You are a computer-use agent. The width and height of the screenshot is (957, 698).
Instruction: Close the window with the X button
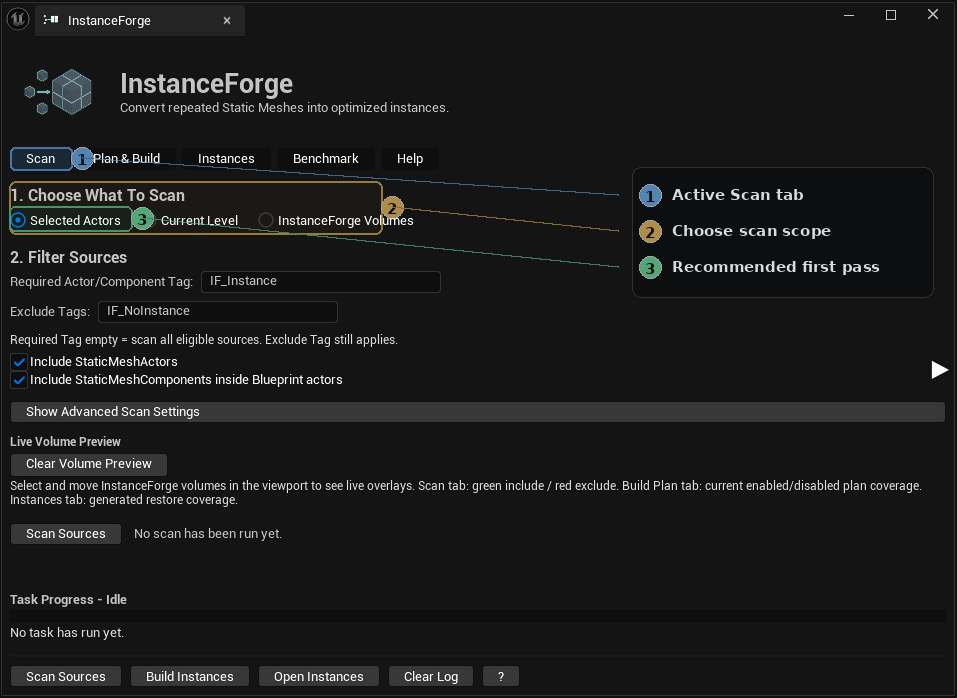[x=933, y=14]
